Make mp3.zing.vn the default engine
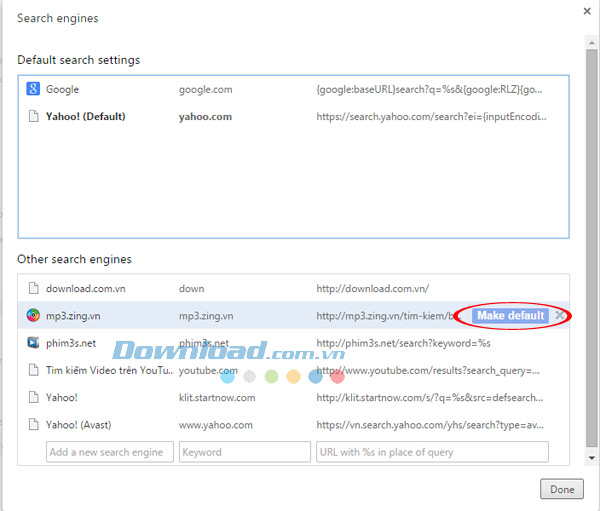Screen dimensions: 600x511 tap(510, 315)
